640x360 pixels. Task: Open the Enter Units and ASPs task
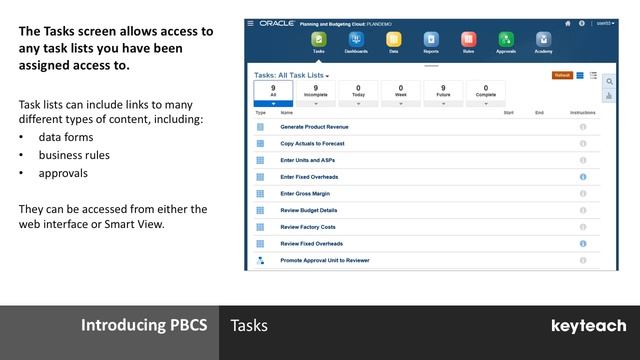coord(307,160)
